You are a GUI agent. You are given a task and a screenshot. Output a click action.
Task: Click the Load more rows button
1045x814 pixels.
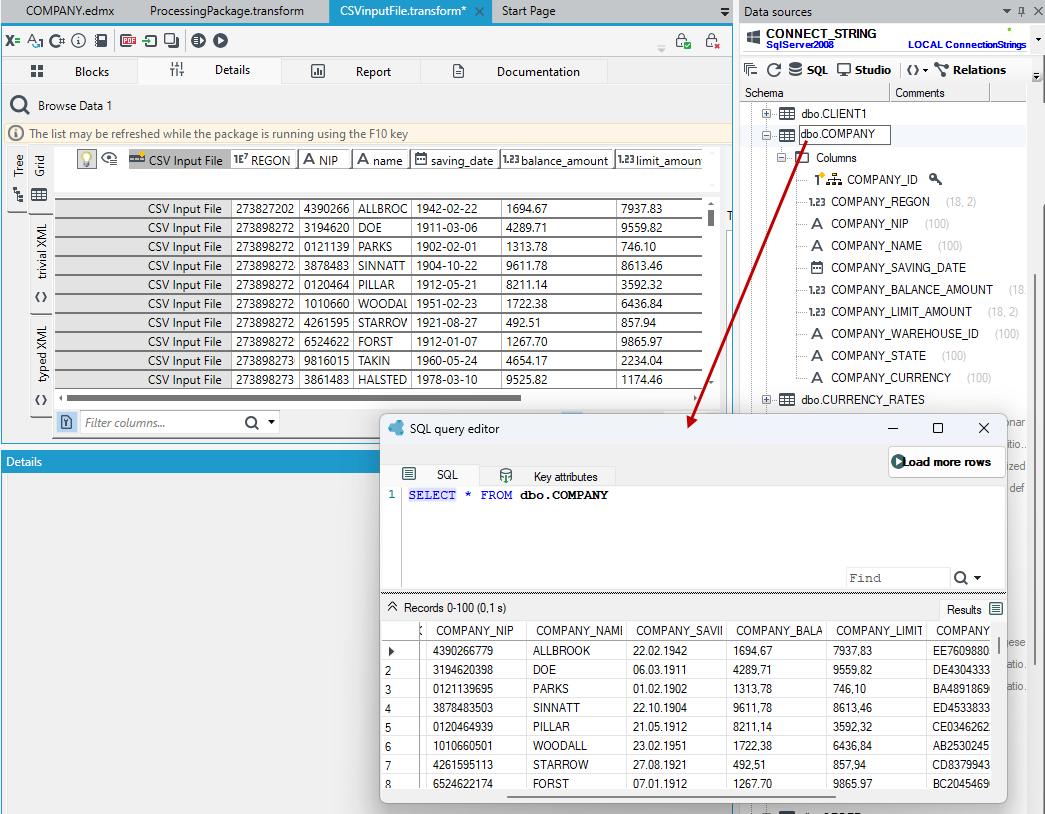pyautogui.click(x=946, y=462)
